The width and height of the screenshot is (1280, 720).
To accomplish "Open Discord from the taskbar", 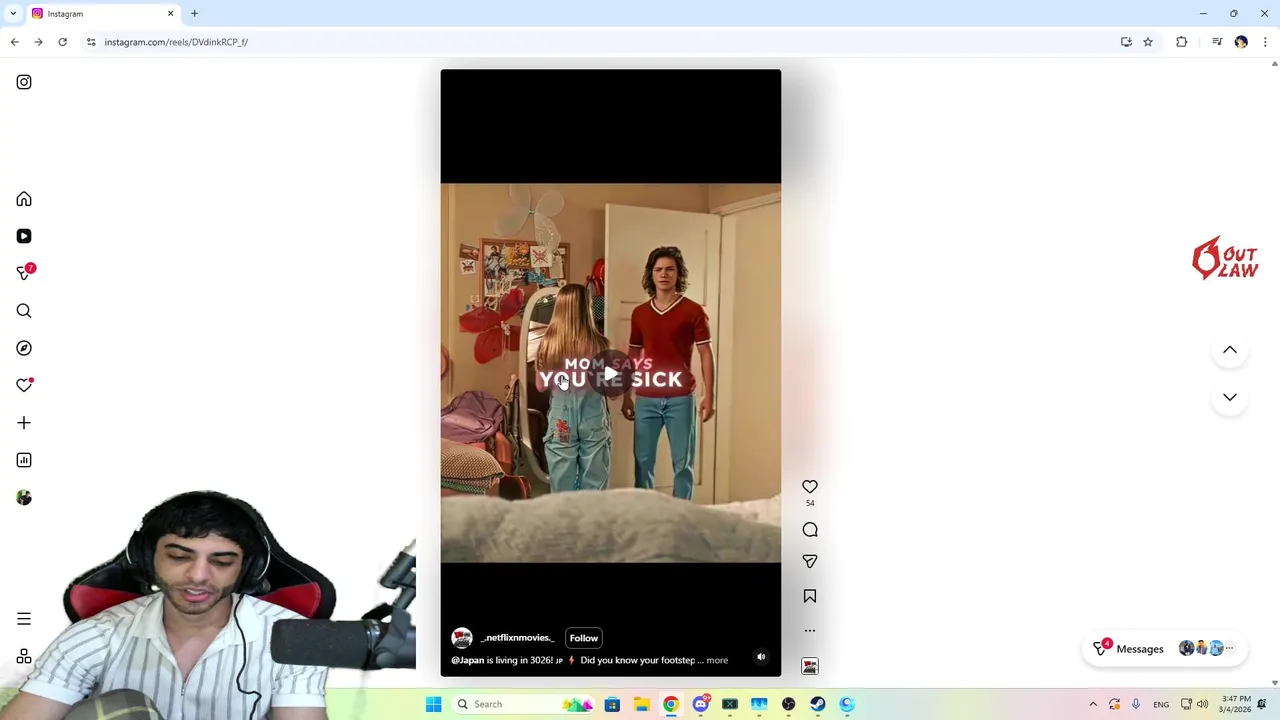I will pyautogui.click(x=700, y=704).
